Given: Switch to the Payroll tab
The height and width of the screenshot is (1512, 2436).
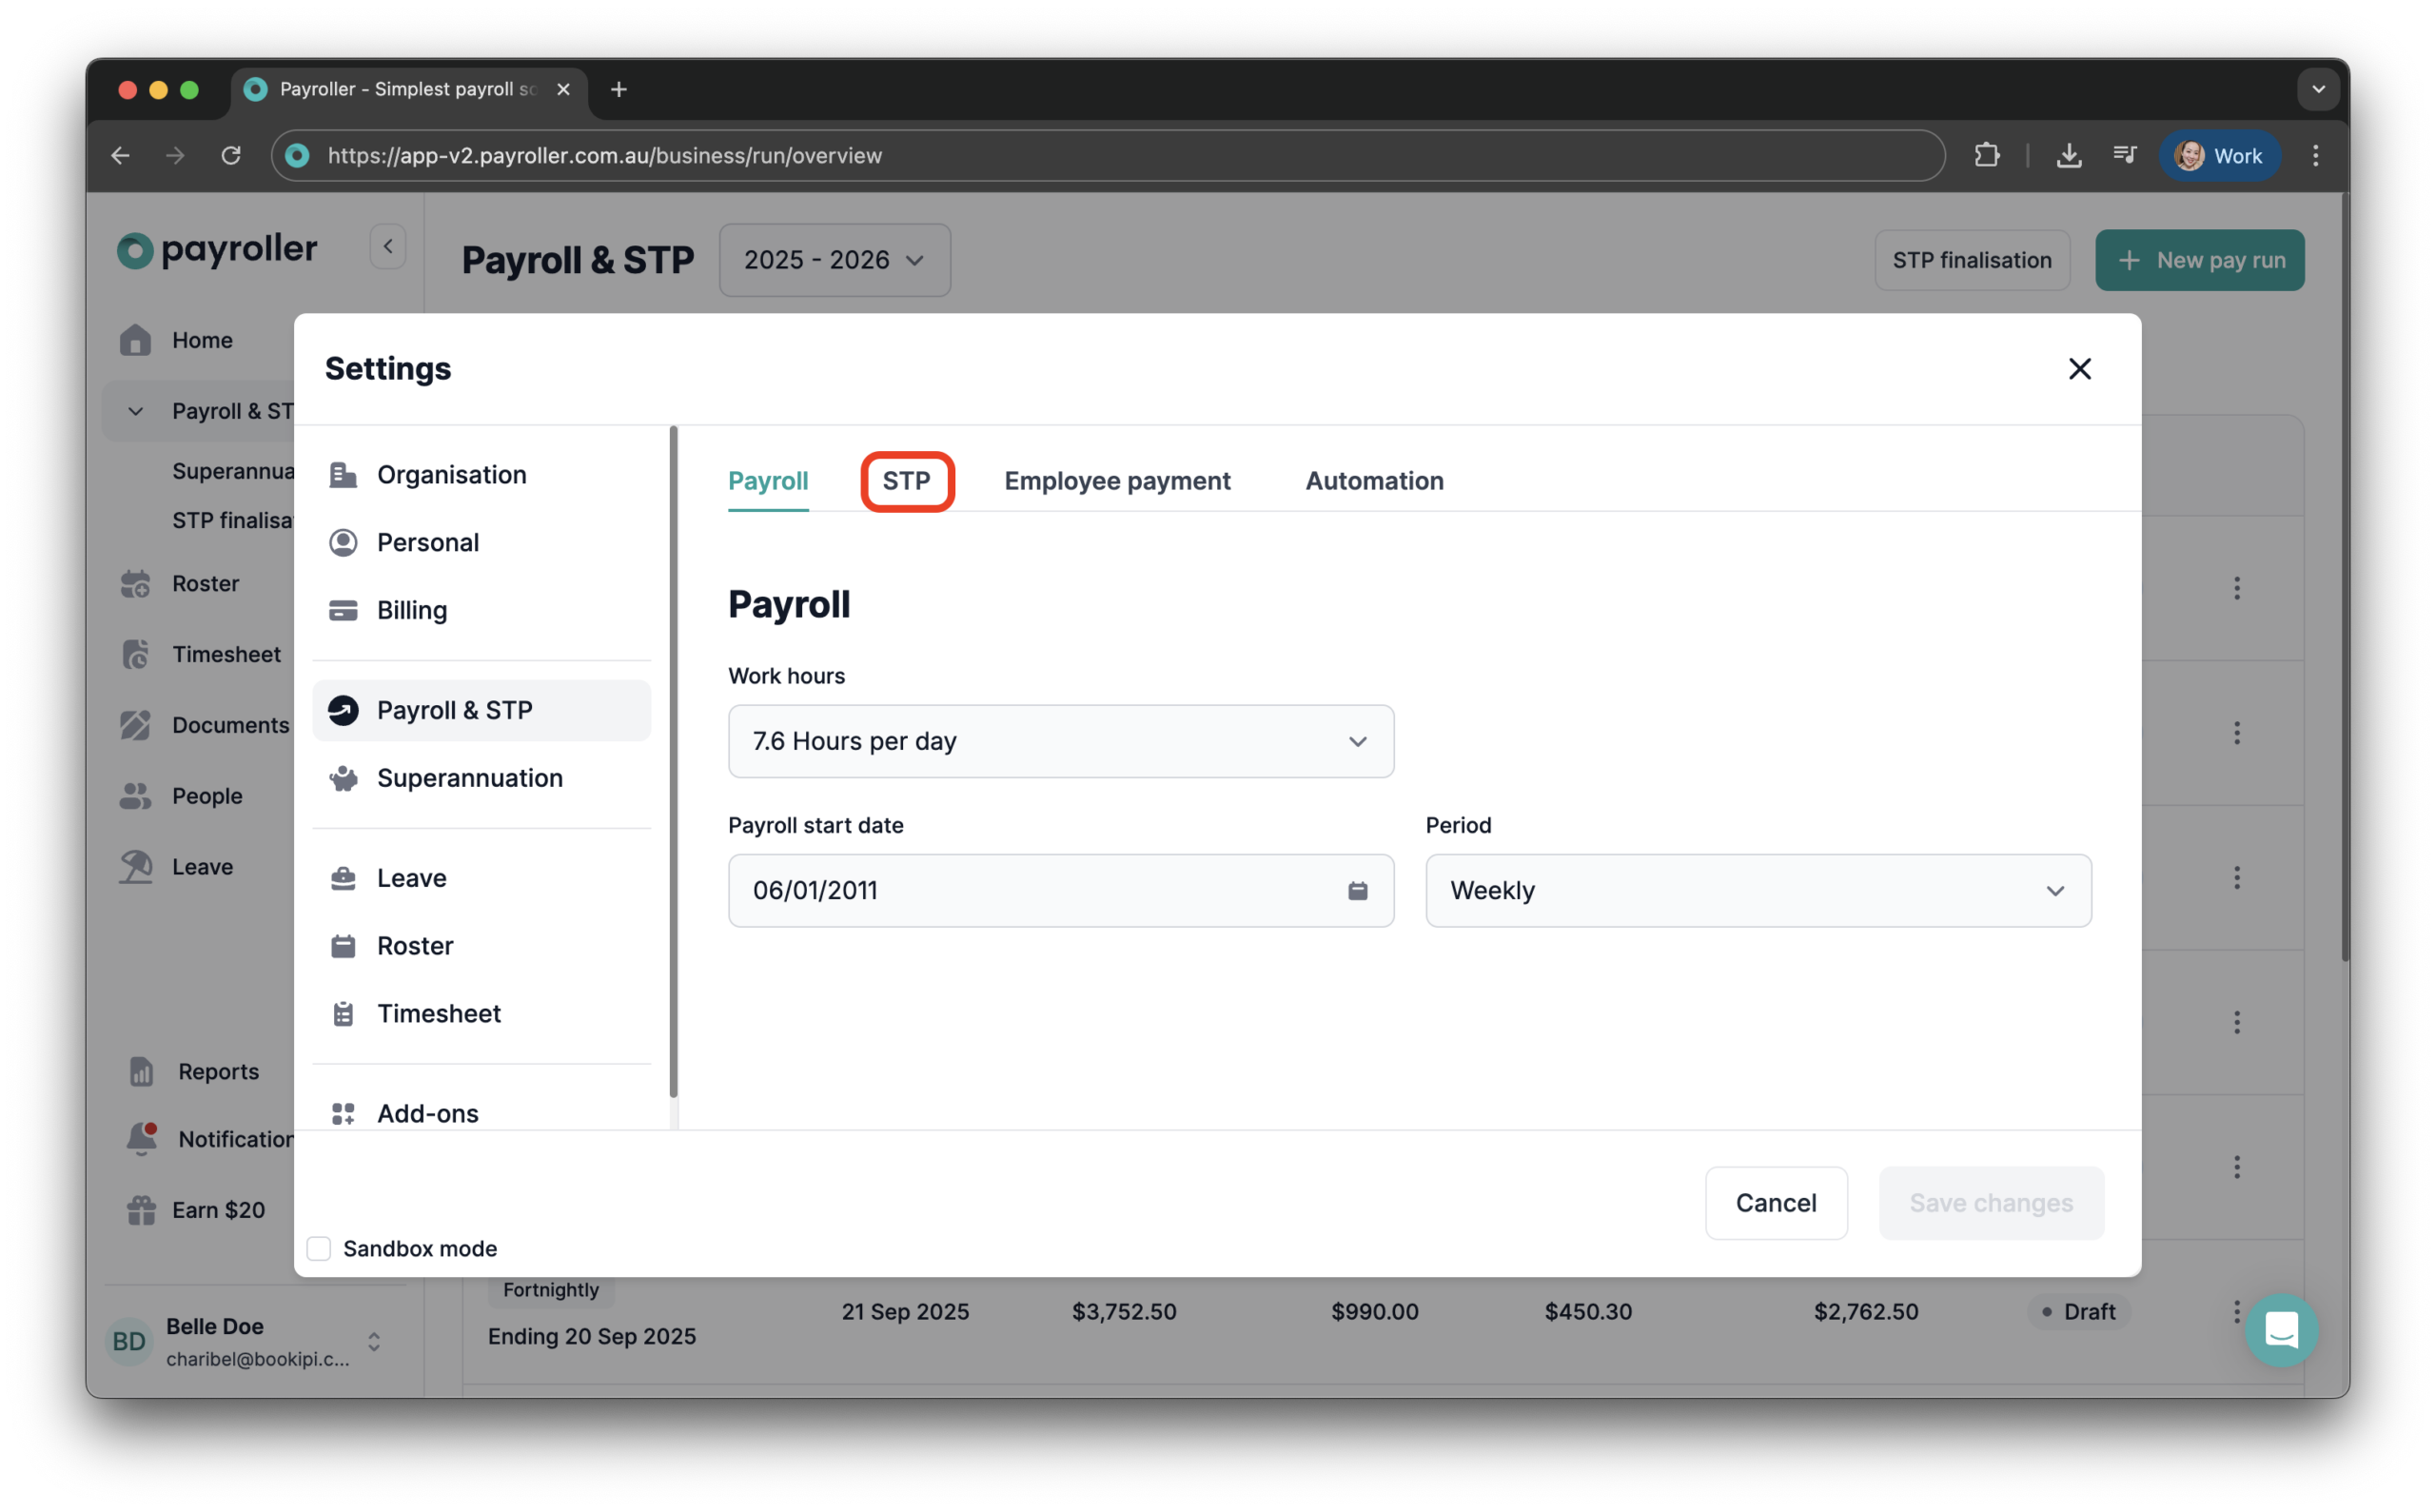Looking at the screenshot, I should (768, 481).
